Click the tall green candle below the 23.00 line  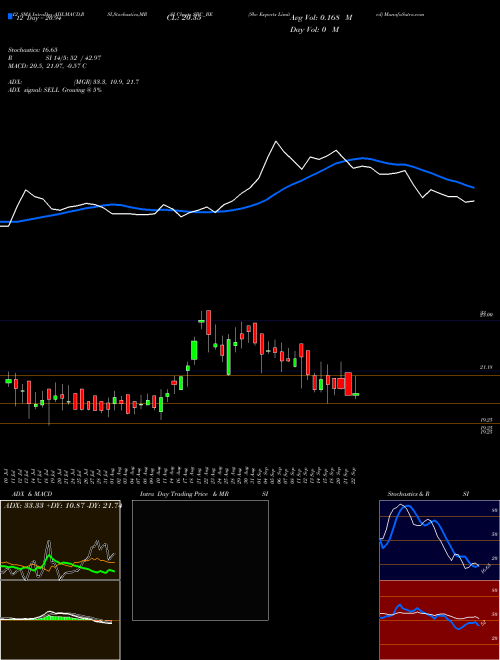coord(229,357)
